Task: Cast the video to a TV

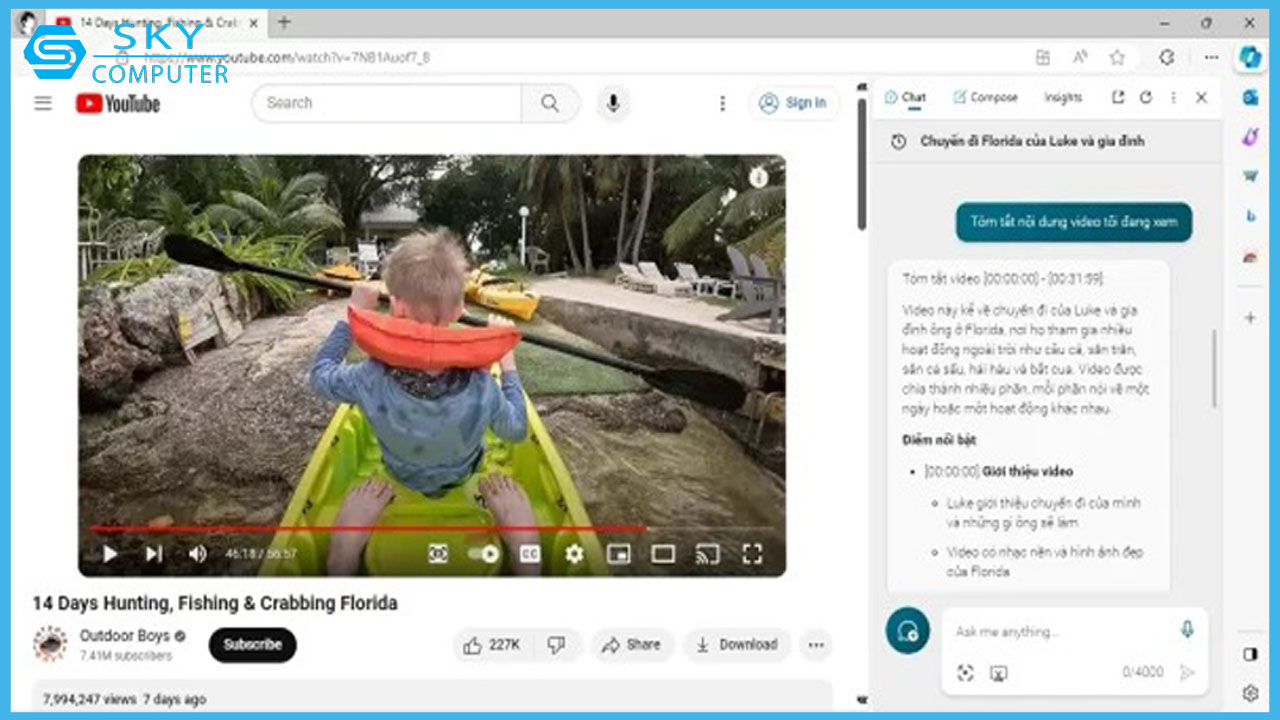Action: pos(708,553)
